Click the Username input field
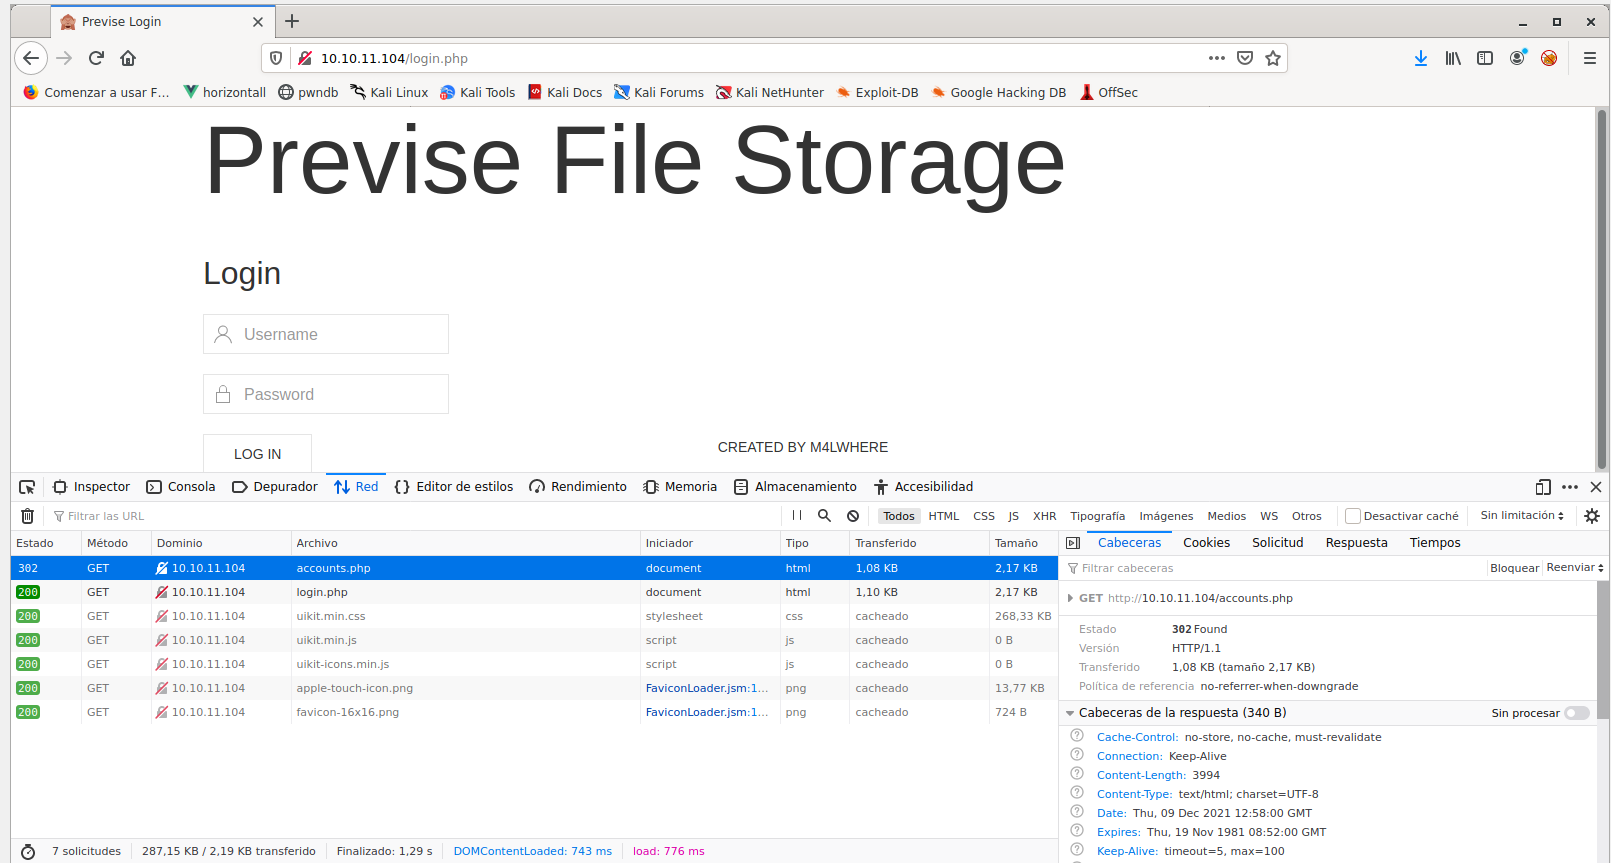Screen dimensions: 1611x863 coord(326,334)
